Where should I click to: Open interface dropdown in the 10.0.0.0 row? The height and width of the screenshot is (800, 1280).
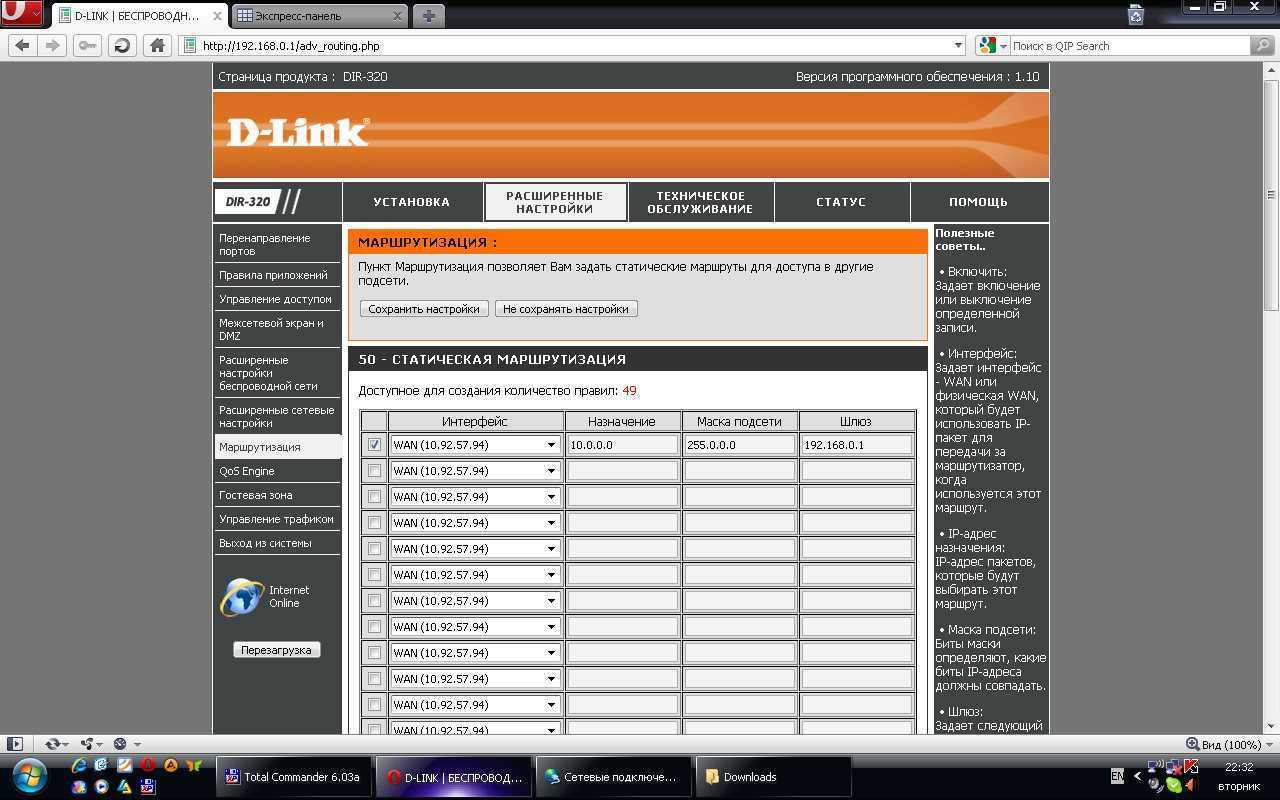tap(475, 445)
